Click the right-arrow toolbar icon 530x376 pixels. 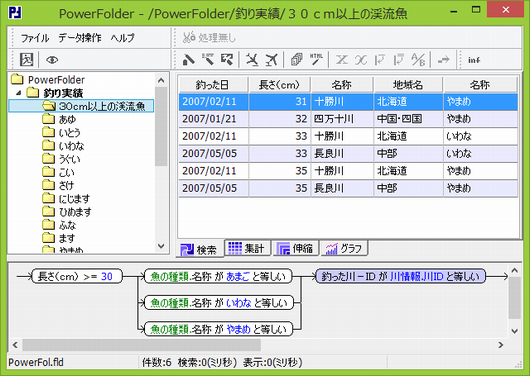443,60
